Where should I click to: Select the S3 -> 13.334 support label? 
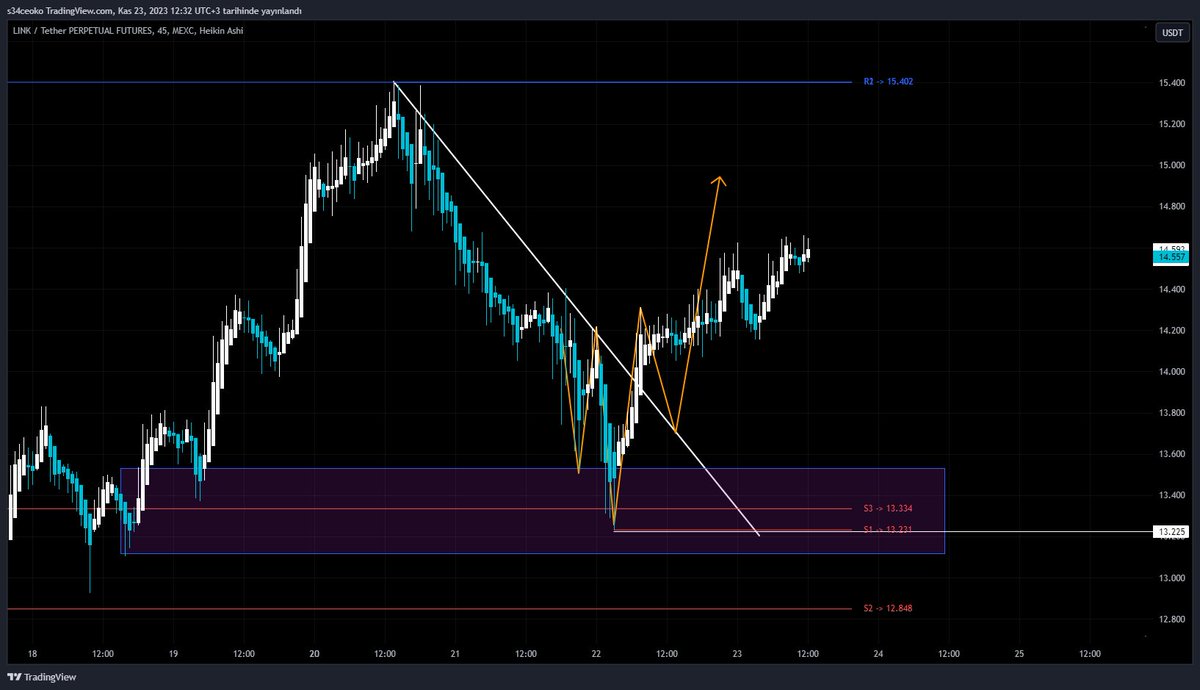pos(888,508)
